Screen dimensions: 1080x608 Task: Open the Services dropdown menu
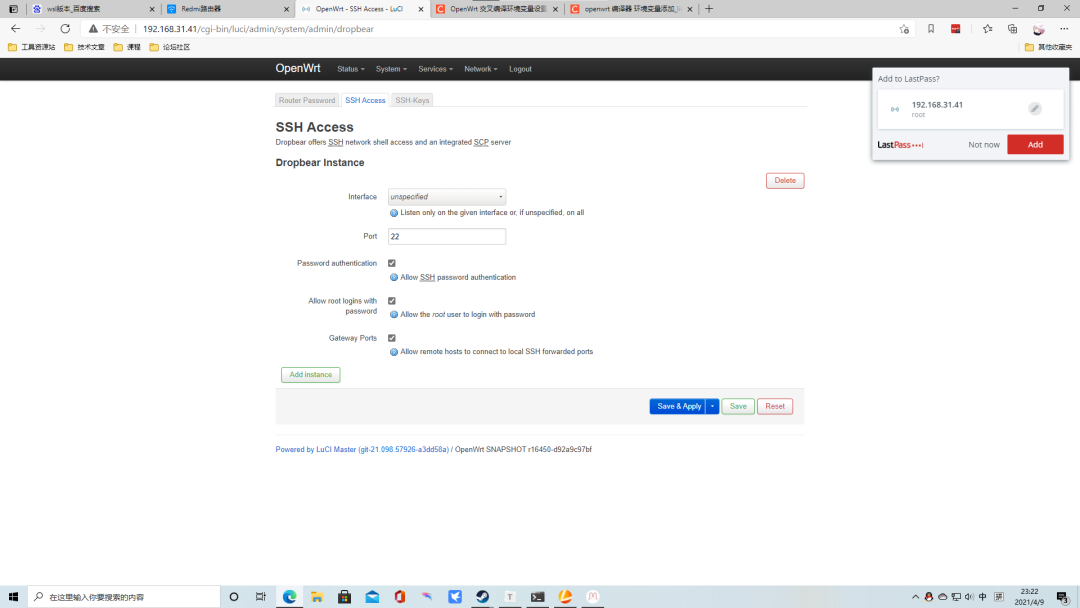[x=435, y=69]
